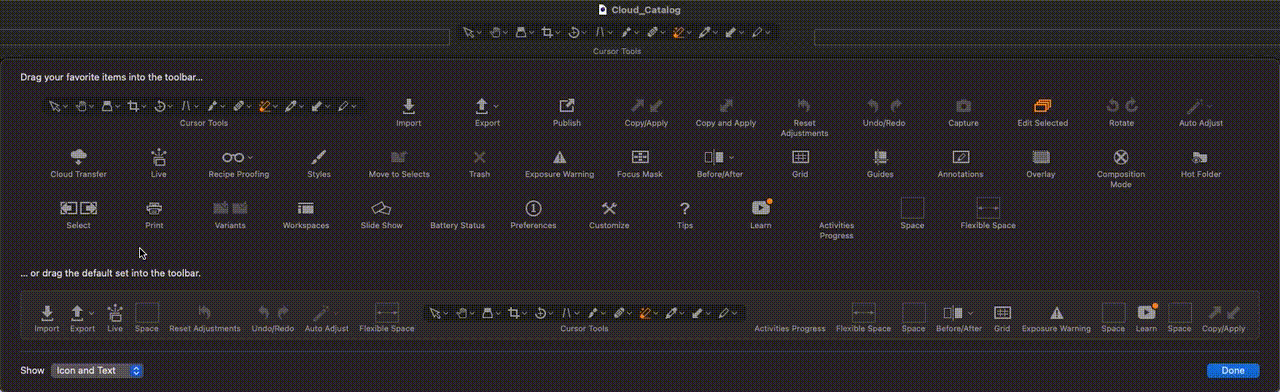Click the Move to Selects item
Viewport: 1280px width, 392px height.
[399, 163]
